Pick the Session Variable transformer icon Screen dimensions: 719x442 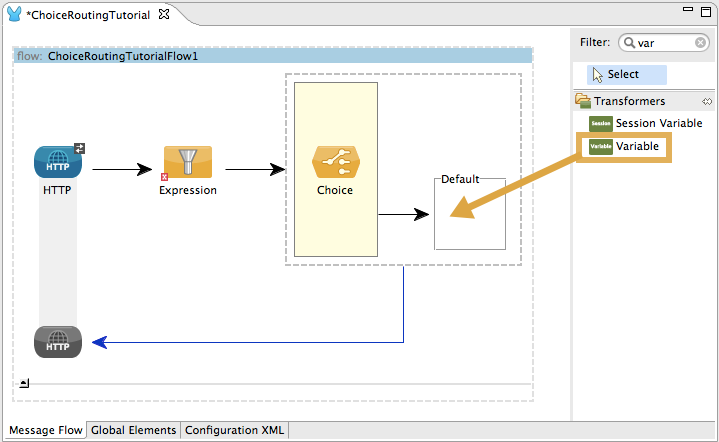[x=600, y=123]
